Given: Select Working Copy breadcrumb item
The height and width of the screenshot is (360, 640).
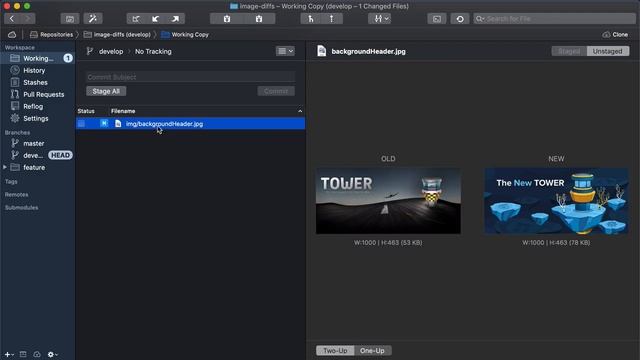Looking at the screenshot, I should point(185,35).
